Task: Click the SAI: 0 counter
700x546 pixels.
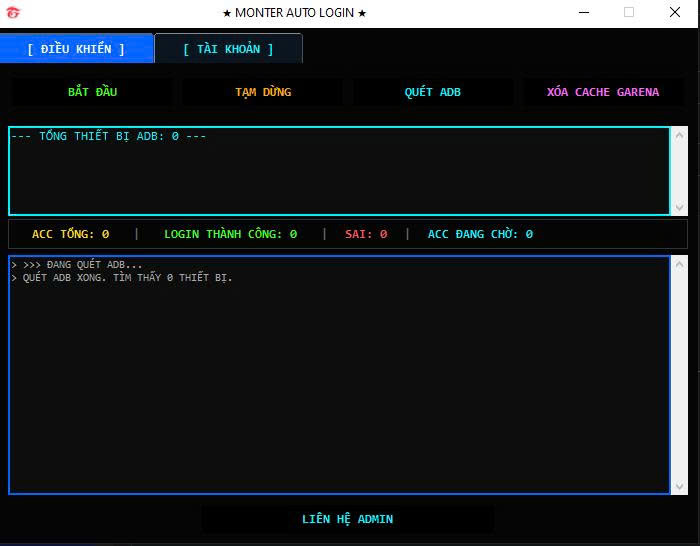Action: [366, 234]
